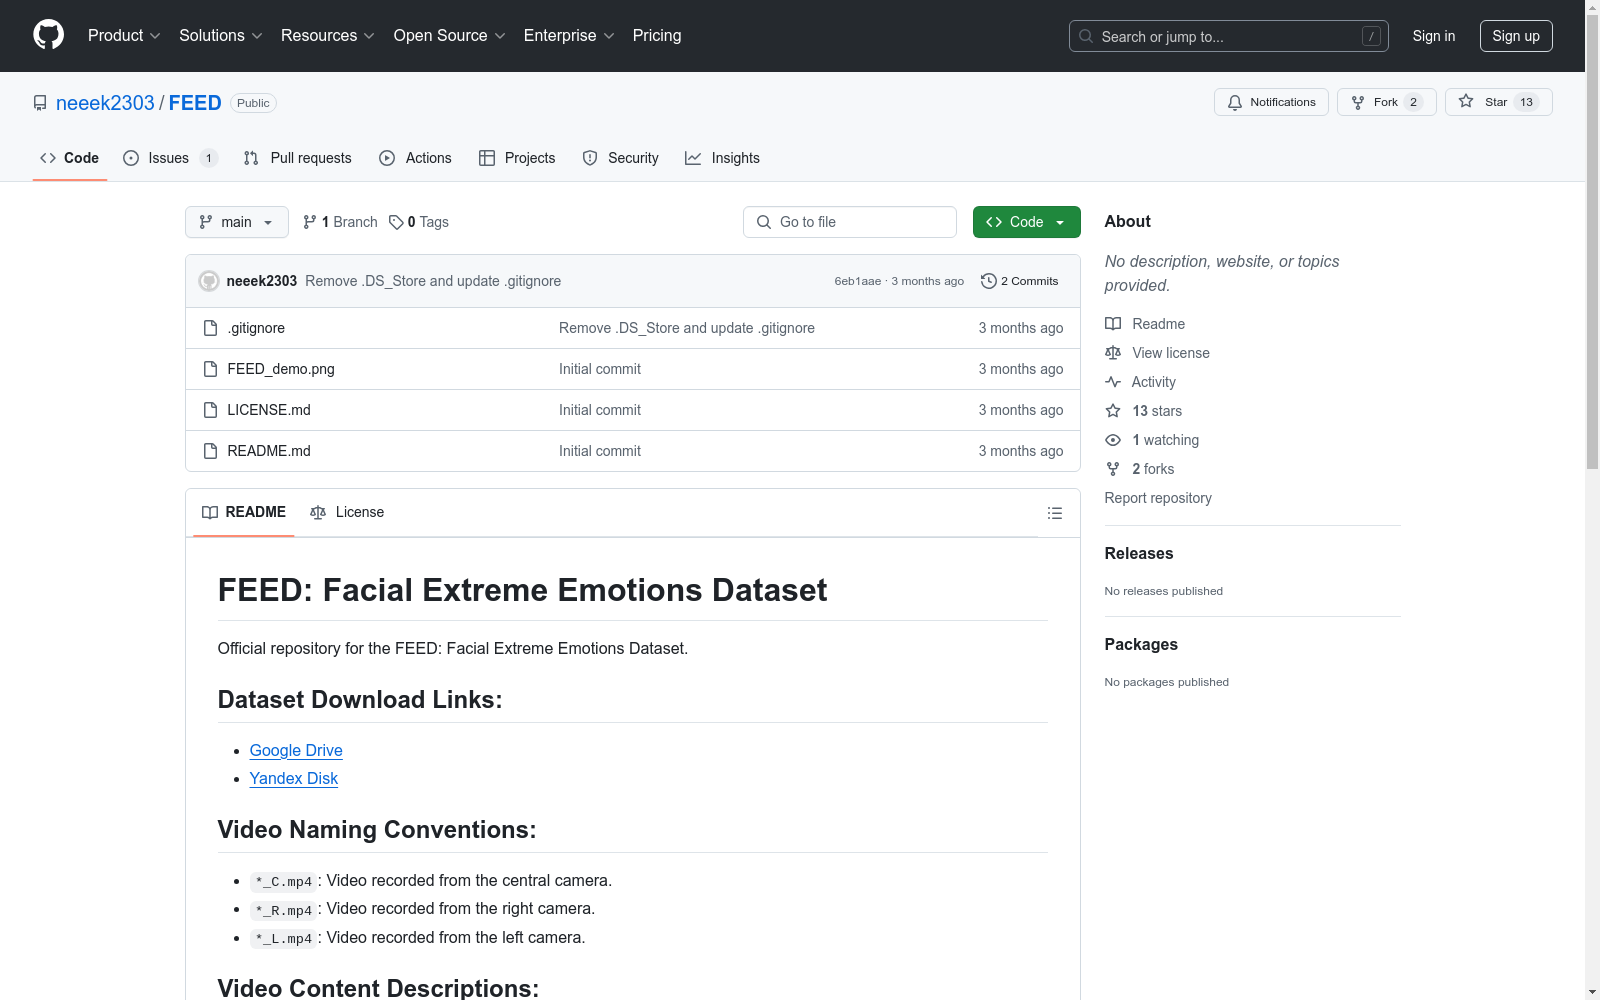Go to the Pricing page

(657, 35)
